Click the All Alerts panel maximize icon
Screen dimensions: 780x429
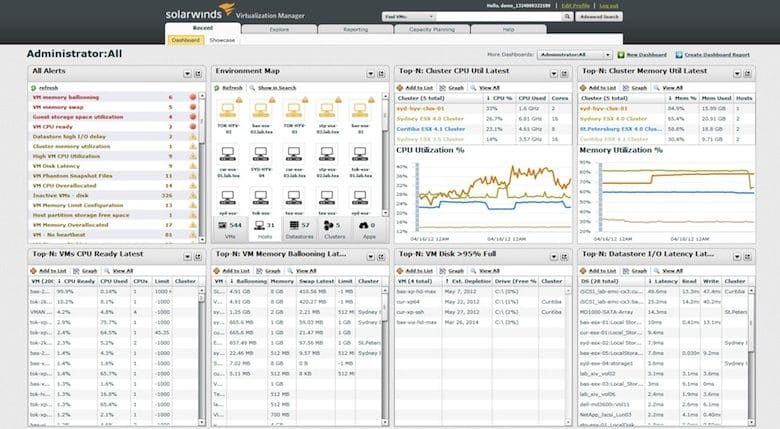(x=198, y=74)
